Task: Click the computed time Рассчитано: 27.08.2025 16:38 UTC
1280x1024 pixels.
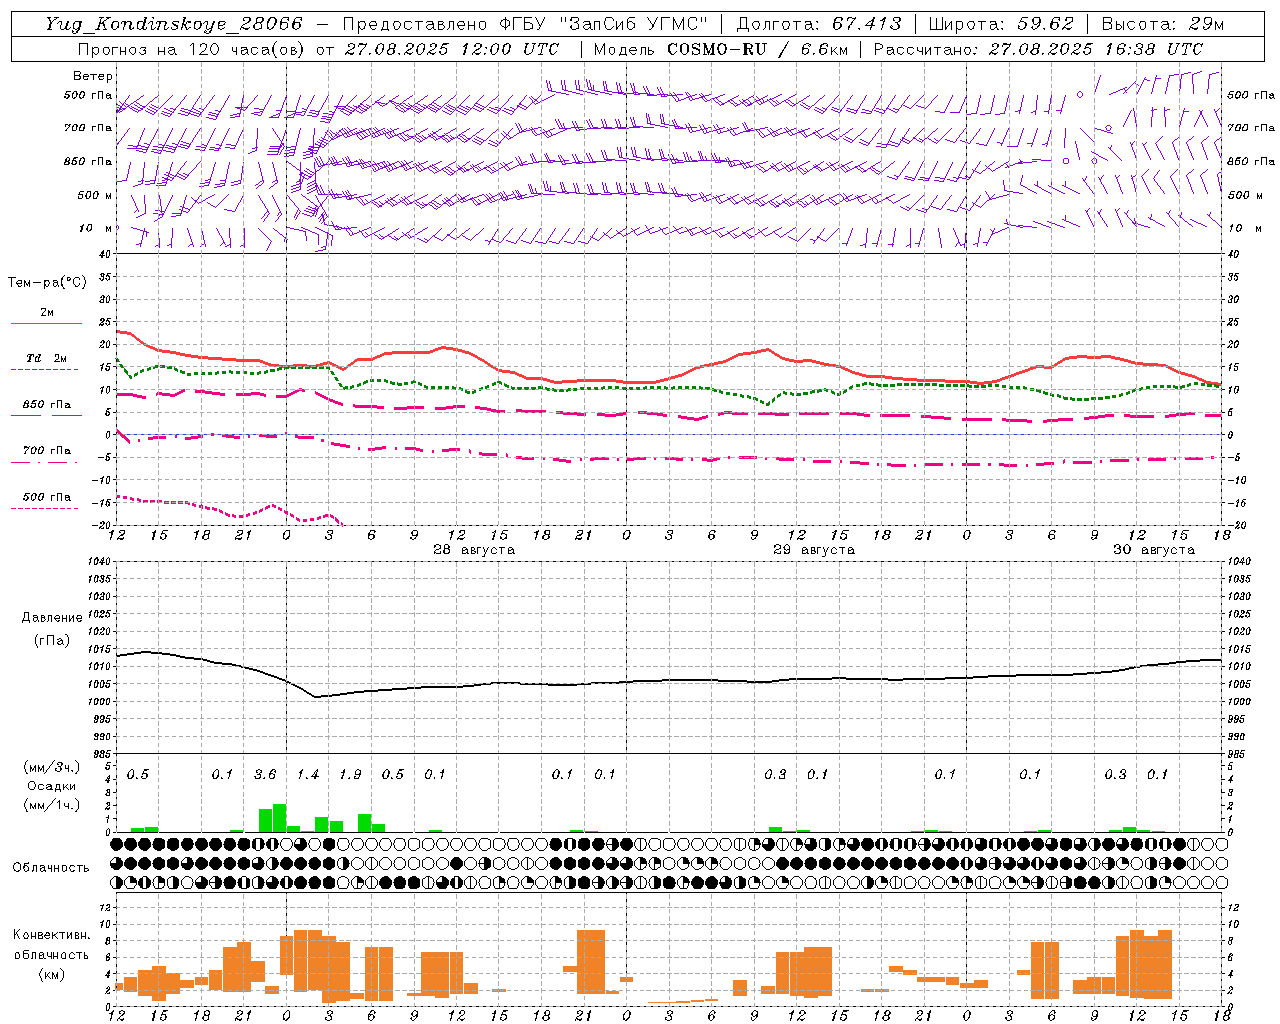Action: tap(1038, 49)
